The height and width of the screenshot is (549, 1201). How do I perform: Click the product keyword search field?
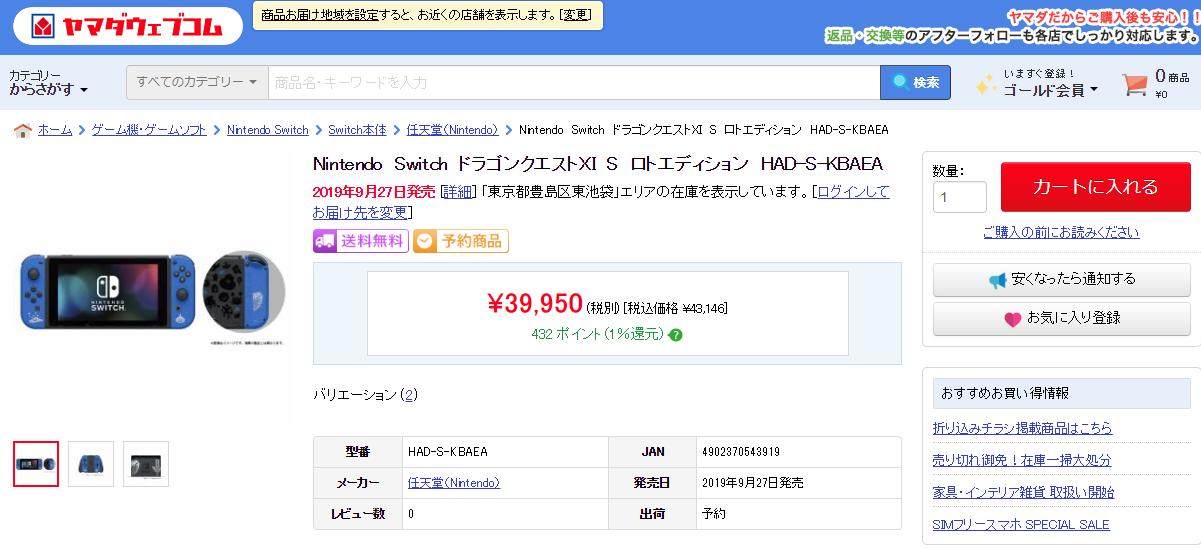[573, 82]
